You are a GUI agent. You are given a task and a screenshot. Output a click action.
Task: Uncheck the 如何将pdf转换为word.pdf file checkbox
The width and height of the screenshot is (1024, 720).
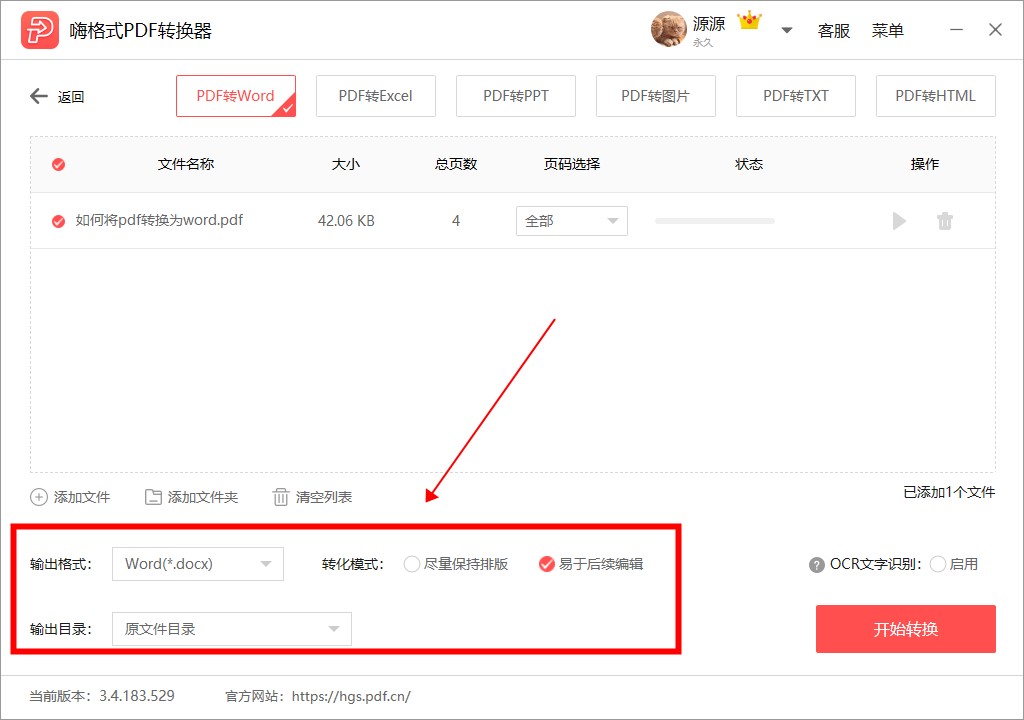59,221
